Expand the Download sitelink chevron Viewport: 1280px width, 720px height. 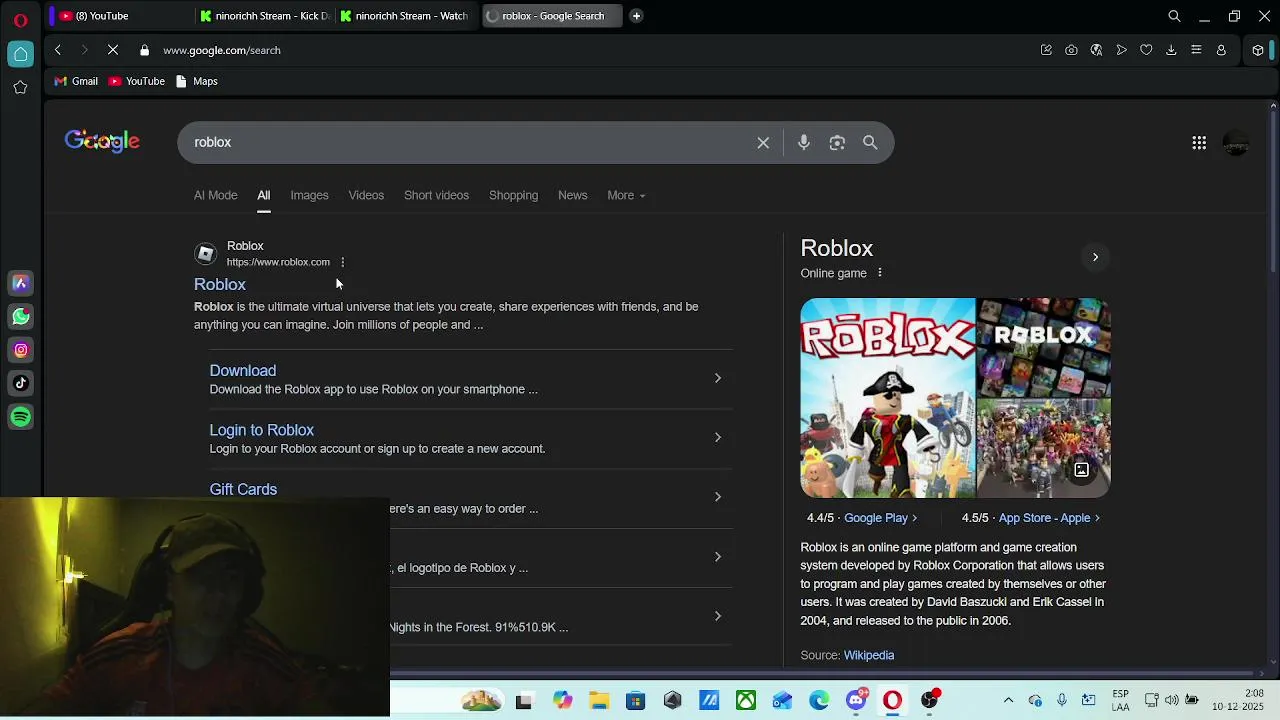(717, 378)
